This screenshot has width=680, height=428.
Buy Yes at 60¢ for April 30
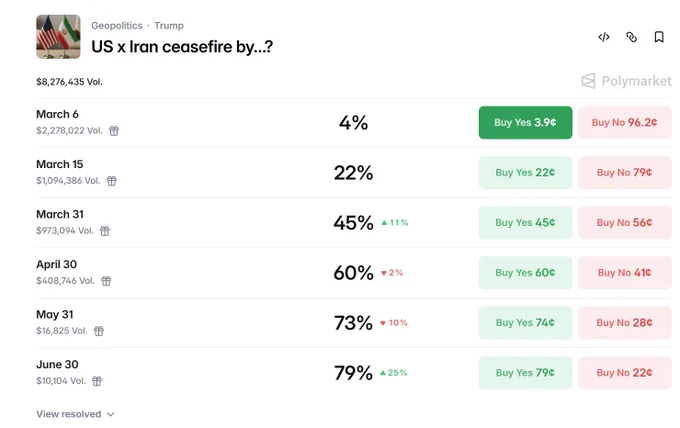click(525, 273)
